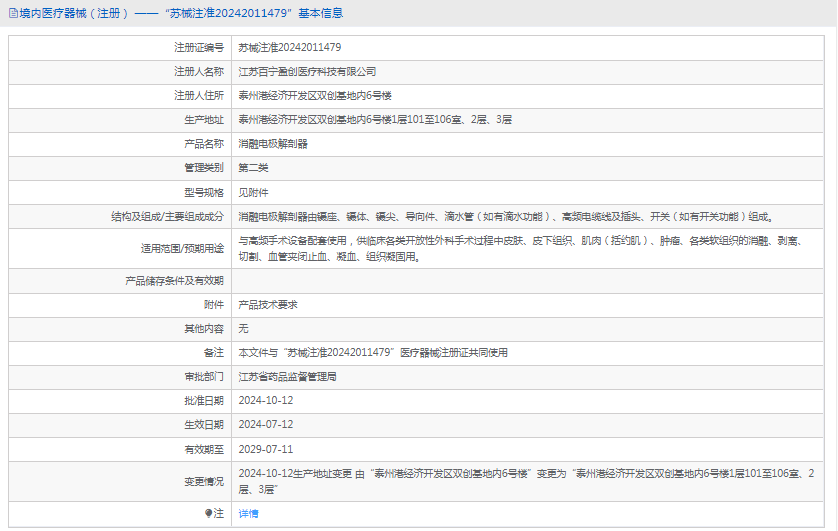Open the 详情 link in the 注 row
This screenshot has width=838, height=531.
click(x=249, y=513)
